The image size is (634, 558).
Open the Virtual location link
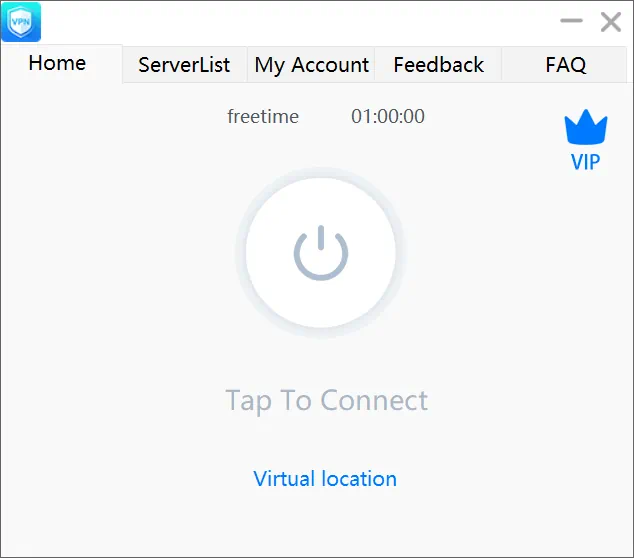point(325,479)
